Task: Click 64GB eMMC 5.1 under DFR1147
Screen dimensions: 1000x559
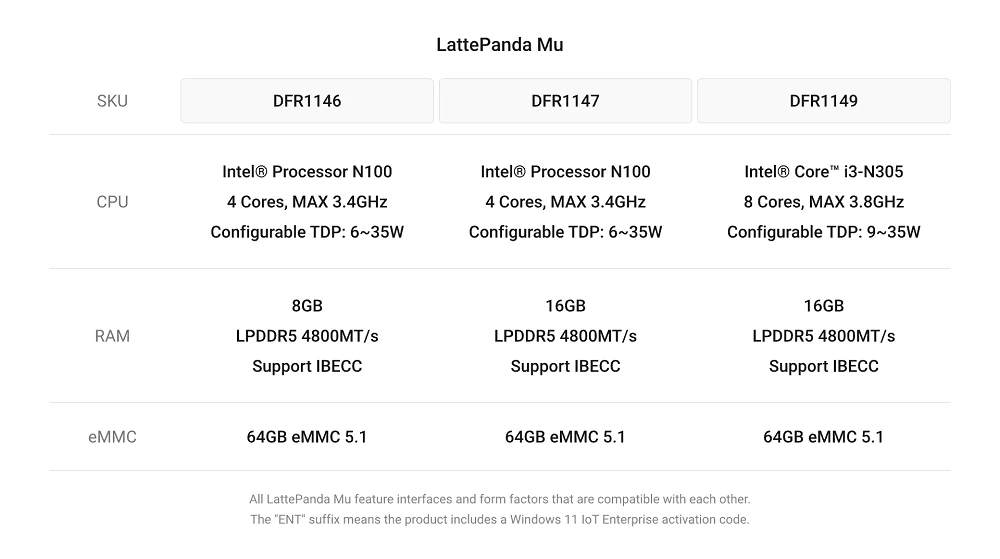Action: pos(565,437)
